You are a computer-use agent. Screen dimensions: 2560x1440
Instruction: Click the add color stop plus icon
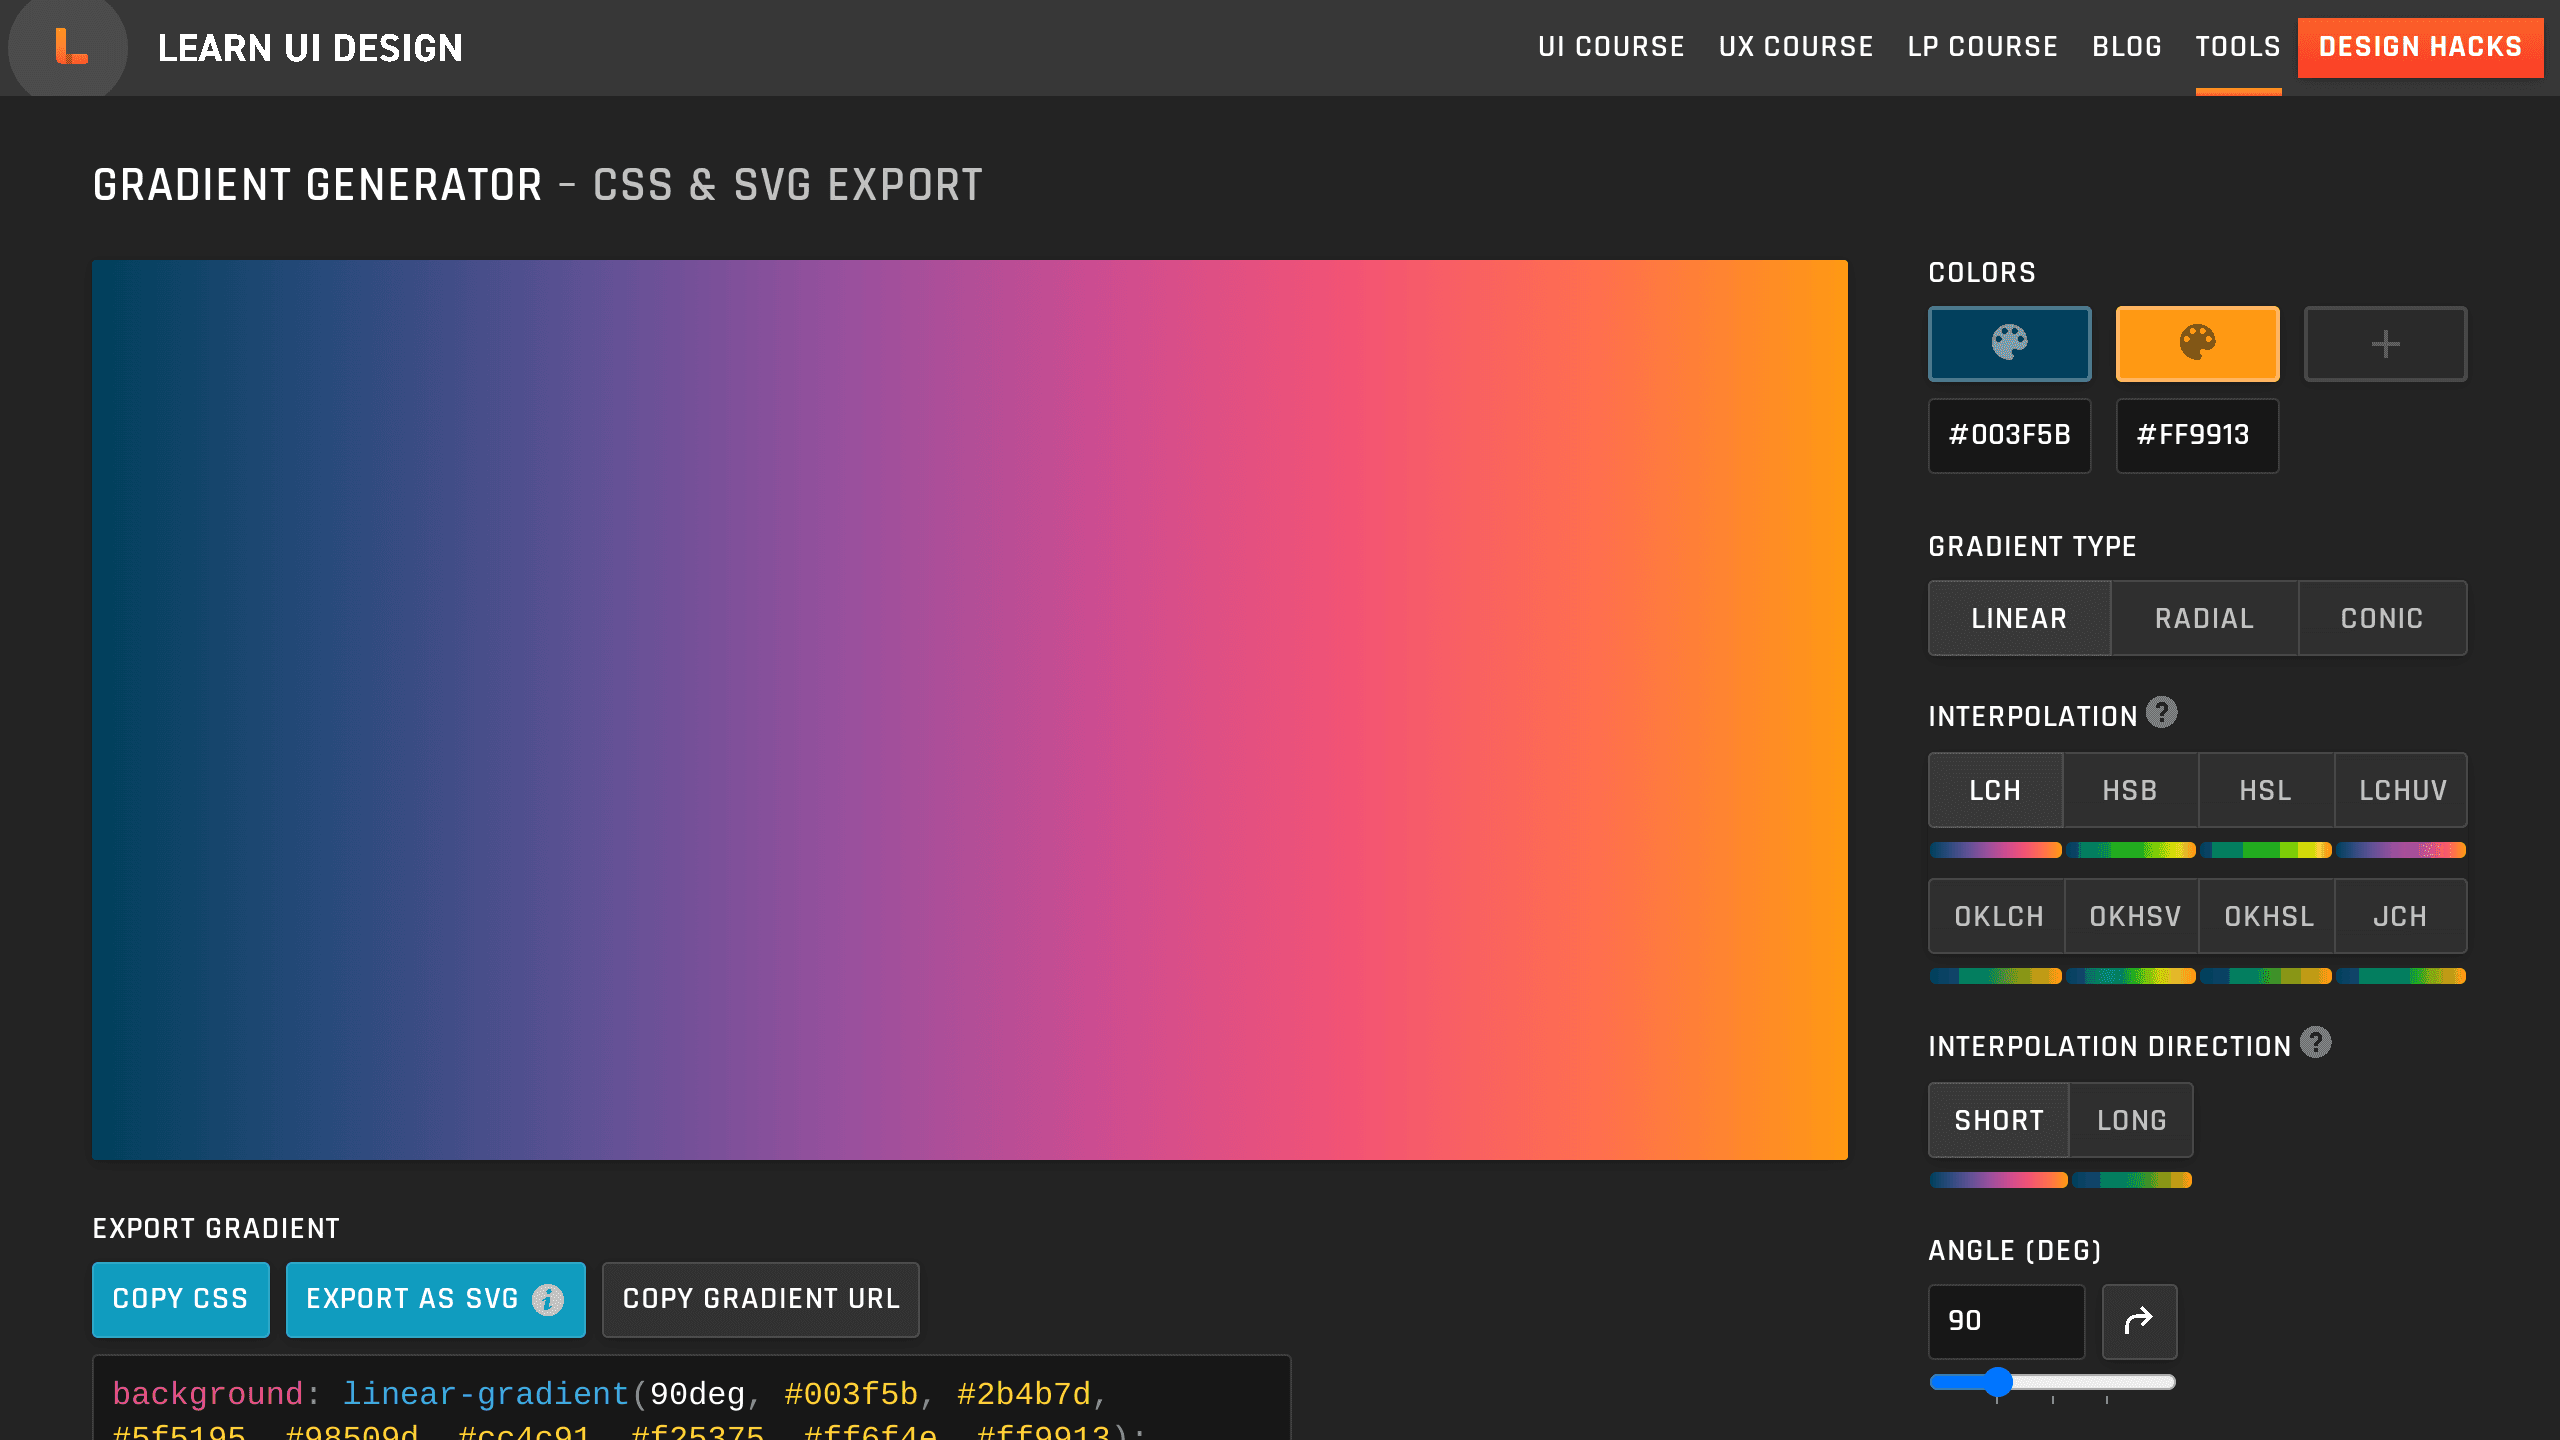[x=2386, y=343]
